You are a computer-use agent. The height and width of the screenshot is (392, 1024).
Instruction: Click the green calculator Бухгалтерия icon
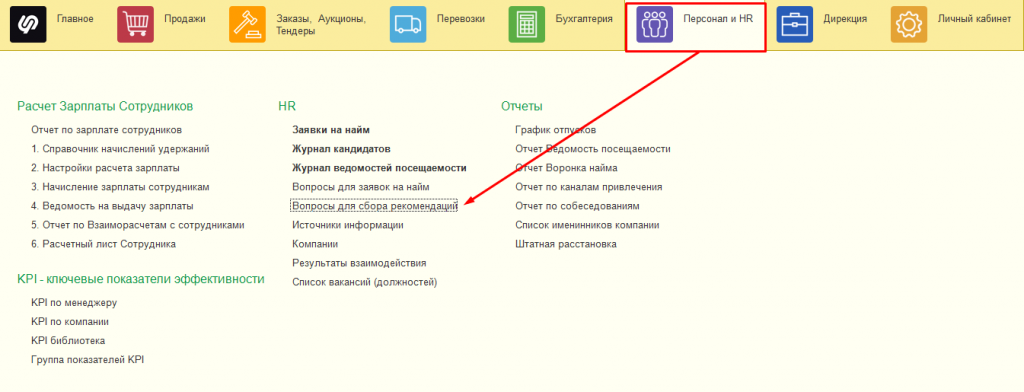526,24
